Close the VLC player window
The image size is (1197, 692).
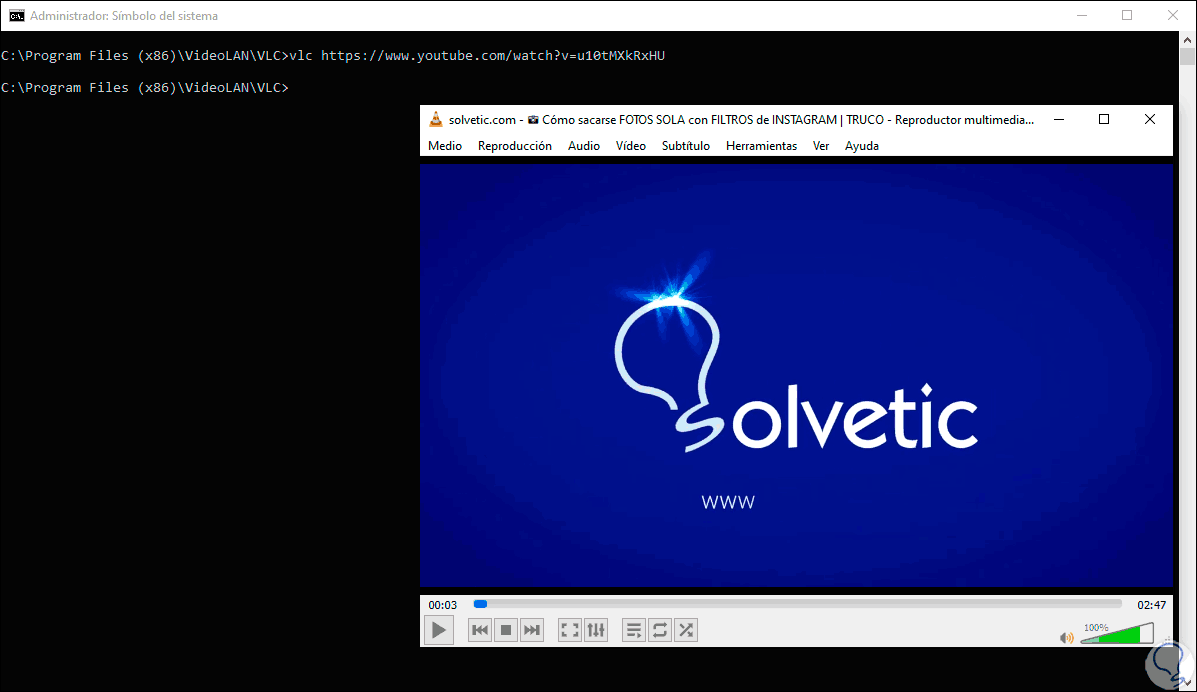pos(1150,119)
